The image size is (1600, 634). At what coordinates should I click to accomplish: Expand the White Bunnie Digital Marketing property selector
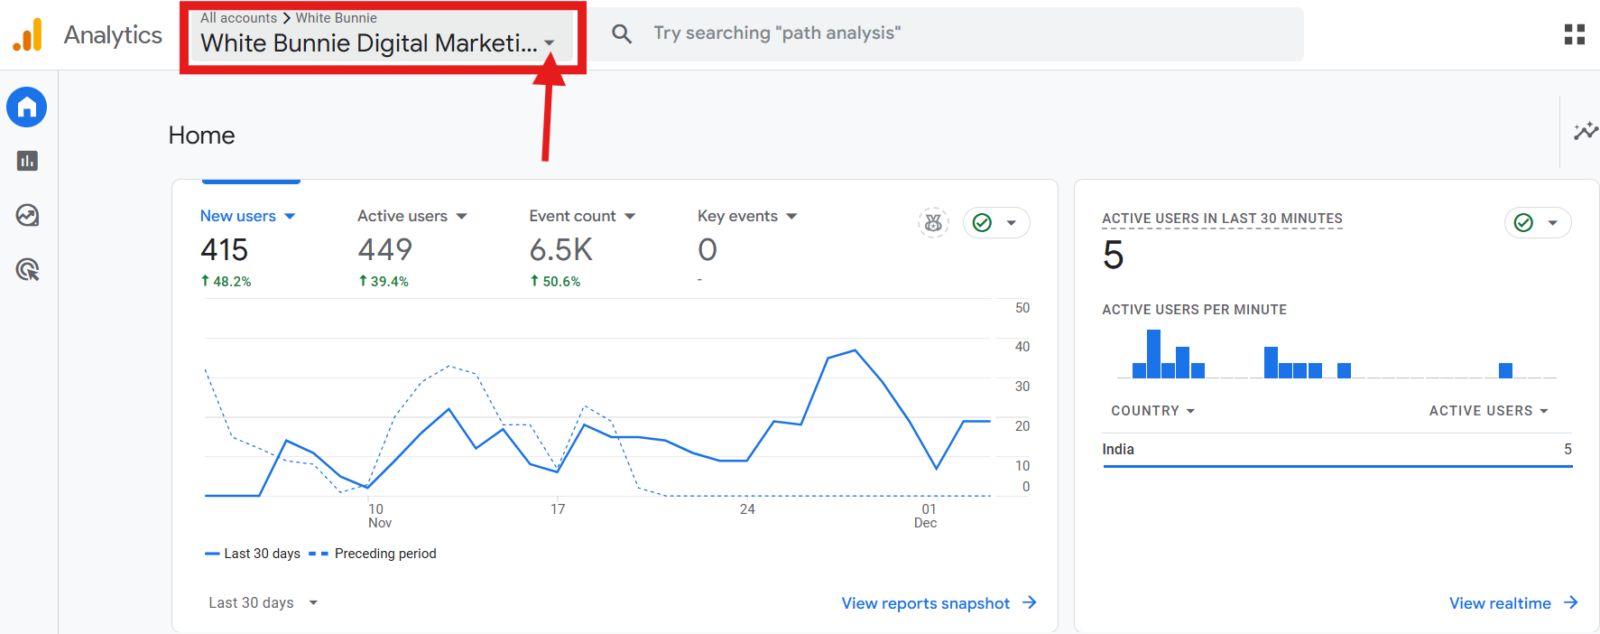click(380, 42)
